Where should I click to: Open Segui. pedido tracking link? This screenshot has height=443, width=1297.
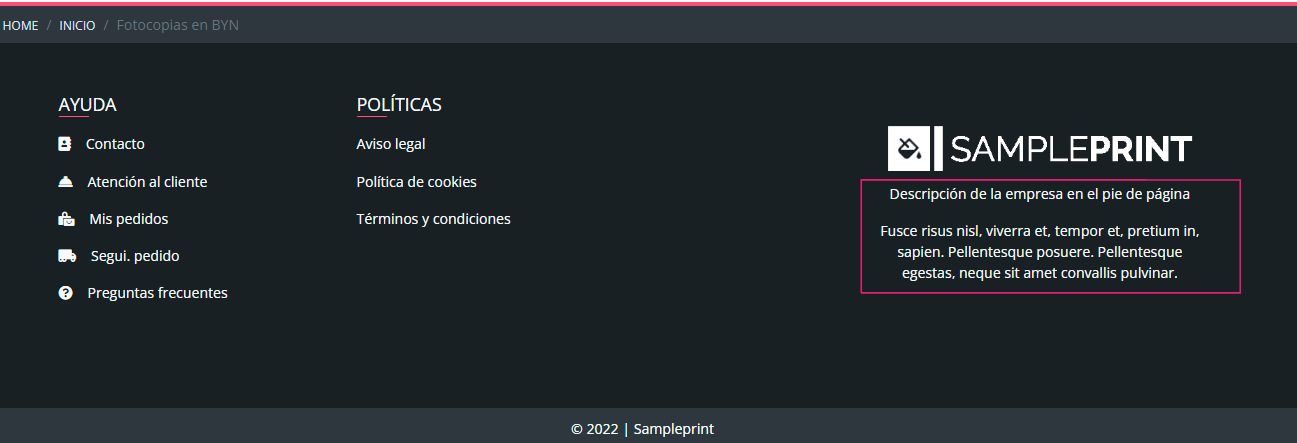click(135, 256)
